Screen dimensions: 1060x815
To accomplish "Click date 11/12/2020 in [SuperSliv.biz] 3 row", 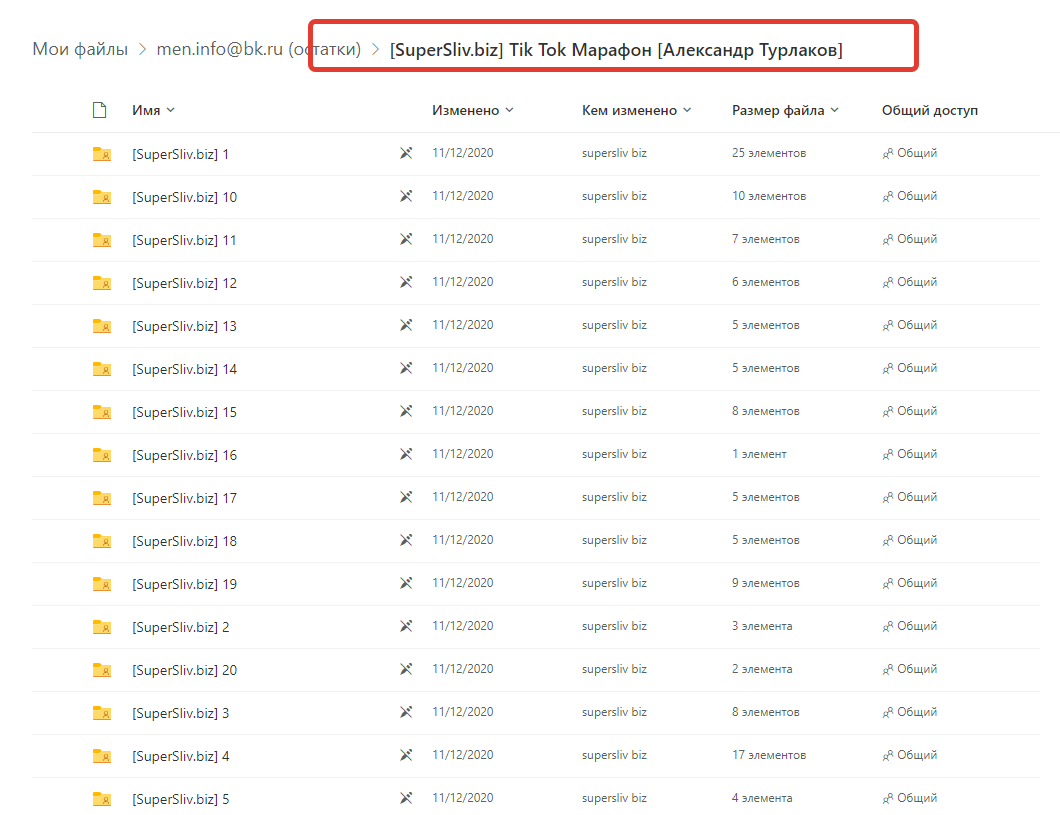I will click(x=463, y=712).
